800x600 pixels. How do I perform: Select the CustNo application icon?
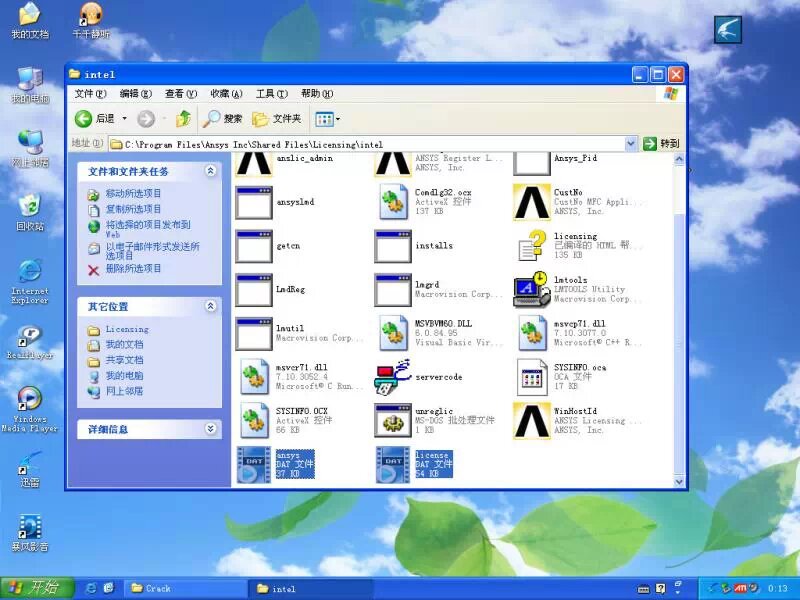pyautogui.click(x=531, y=202)
